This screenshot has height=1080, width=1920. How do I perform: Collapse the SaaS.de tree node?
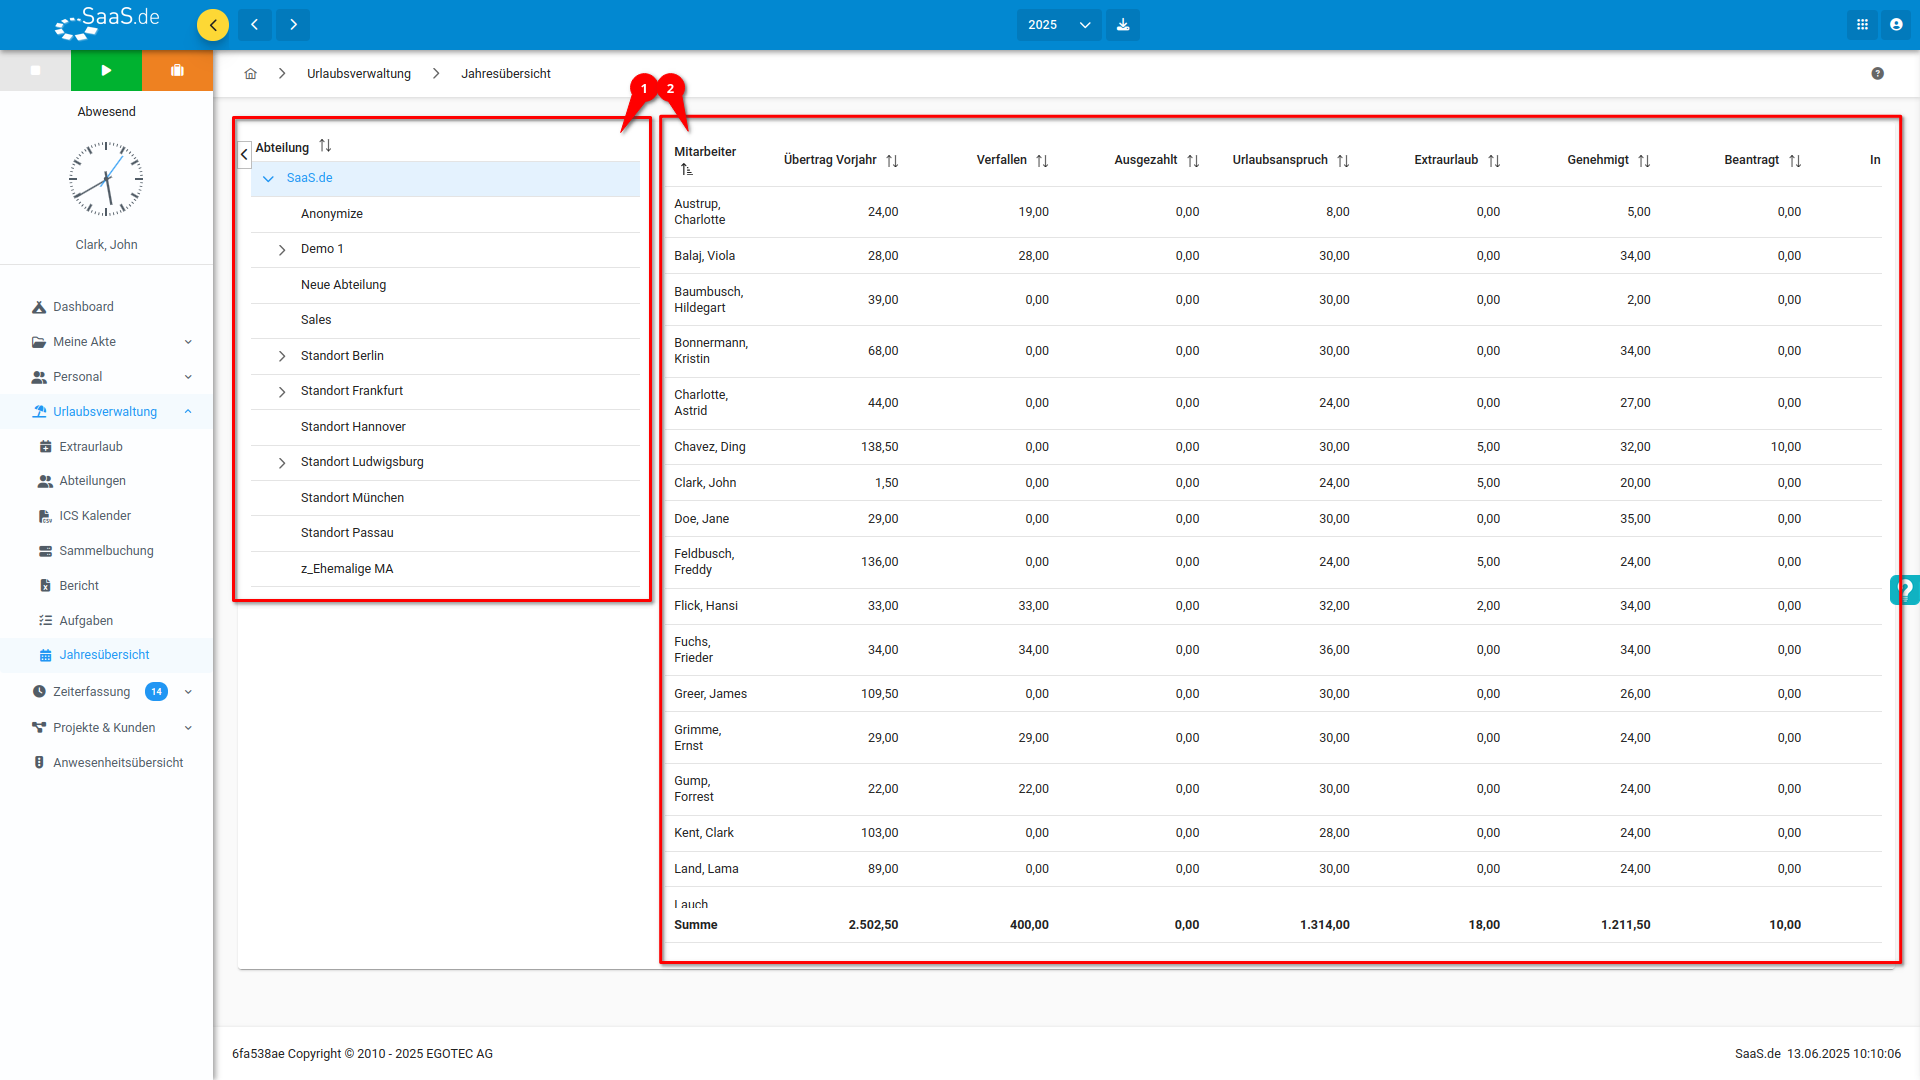(x=268, y=179)
